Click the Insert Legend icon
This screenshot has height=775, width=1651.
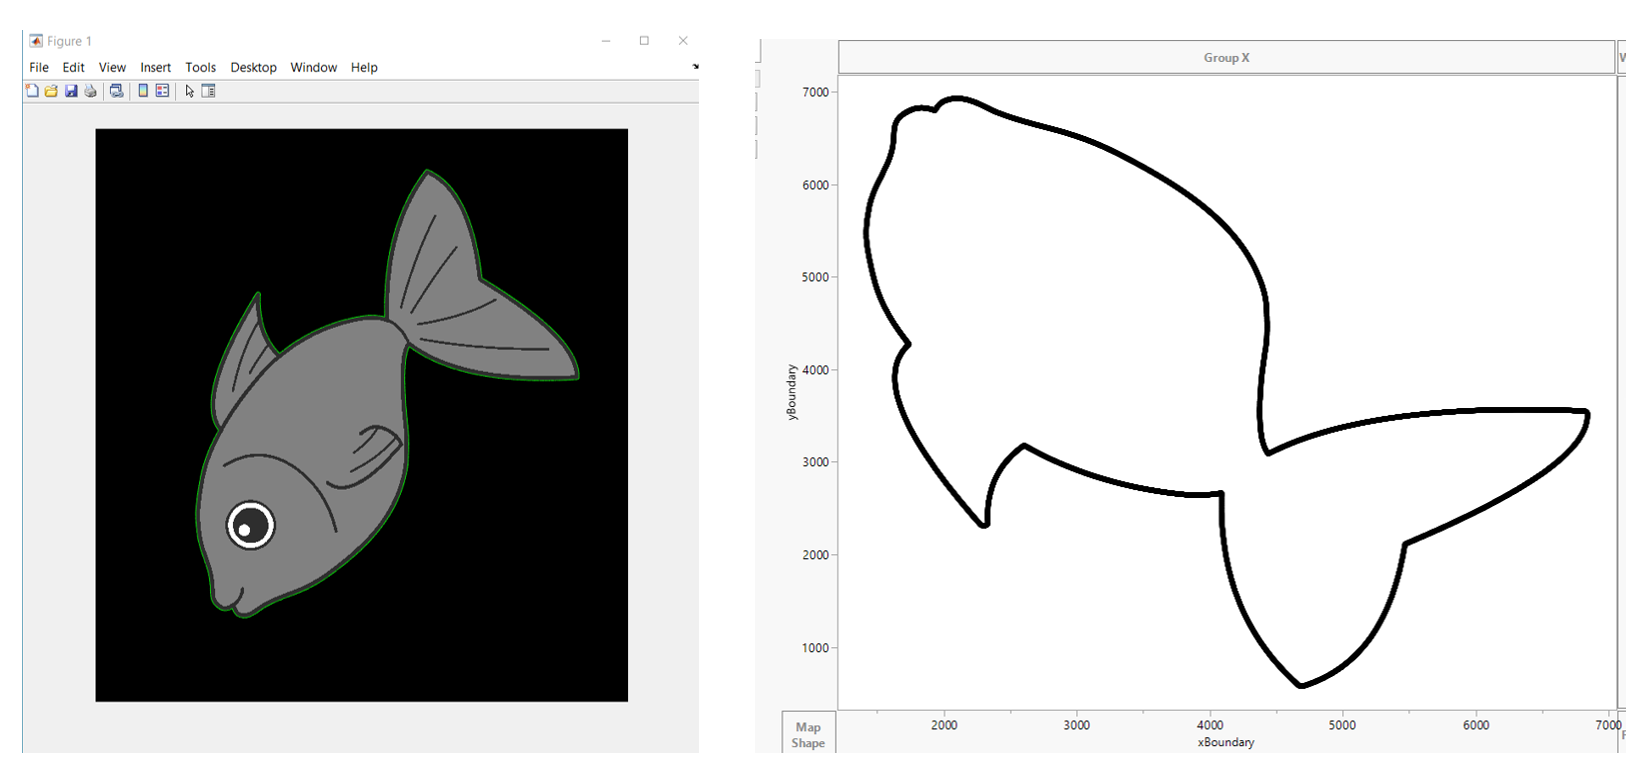162,91
